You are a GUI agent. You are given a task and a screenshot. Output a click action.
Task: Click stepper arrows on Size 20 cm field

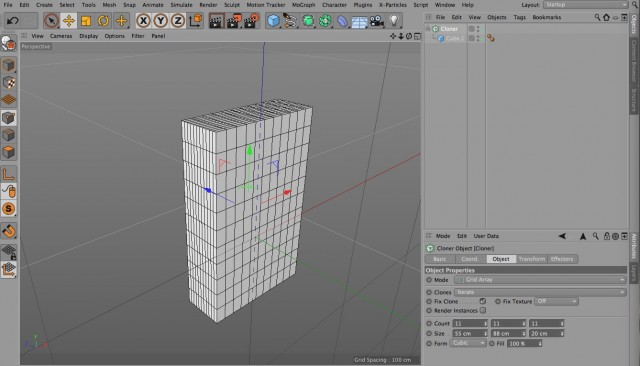pos(562,333)
